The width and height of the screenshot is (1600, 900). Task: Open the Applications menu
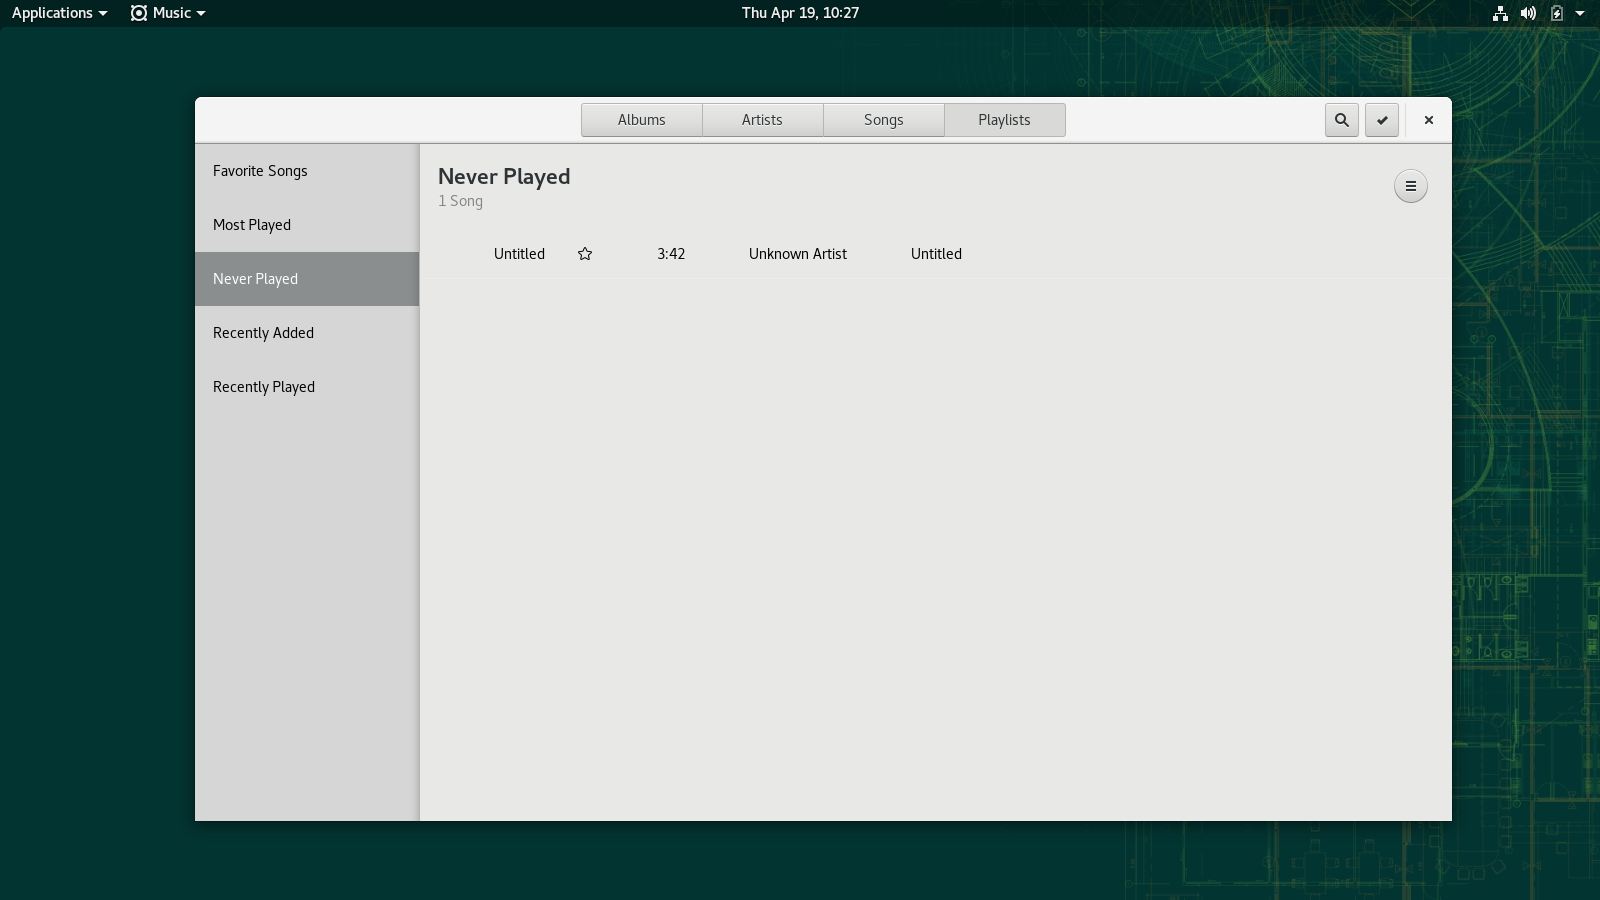point(59,13)
